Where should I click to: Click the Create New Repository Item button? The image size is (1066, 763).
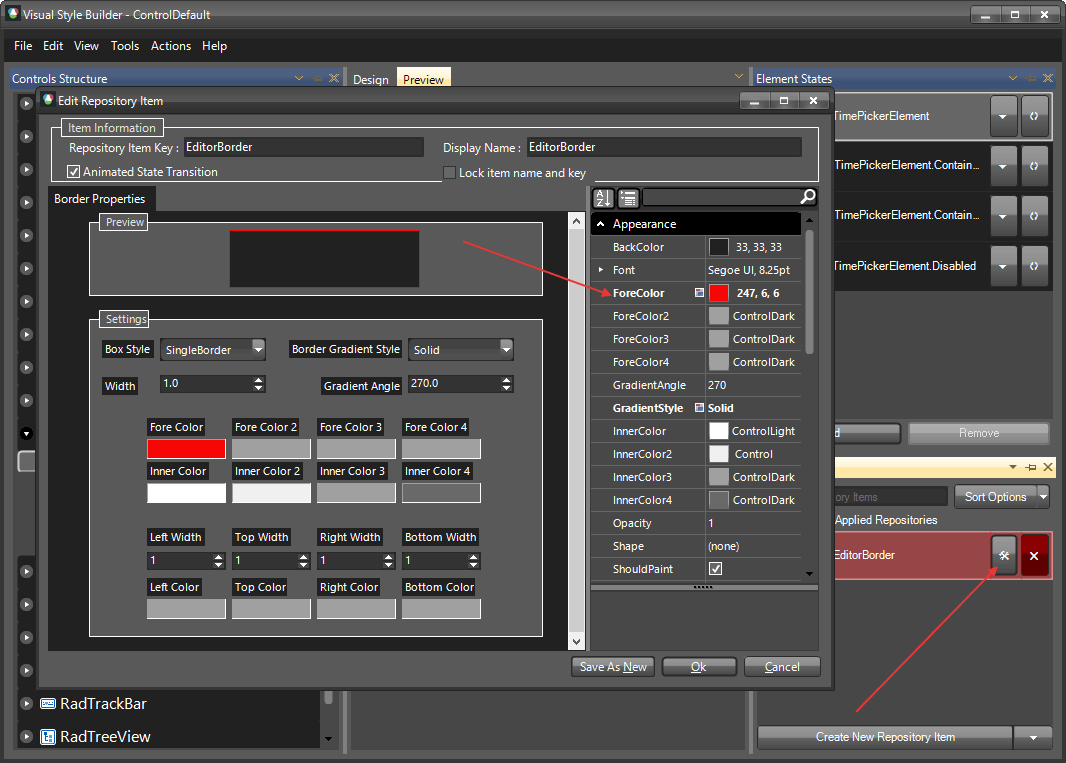[x=884, y=737]
